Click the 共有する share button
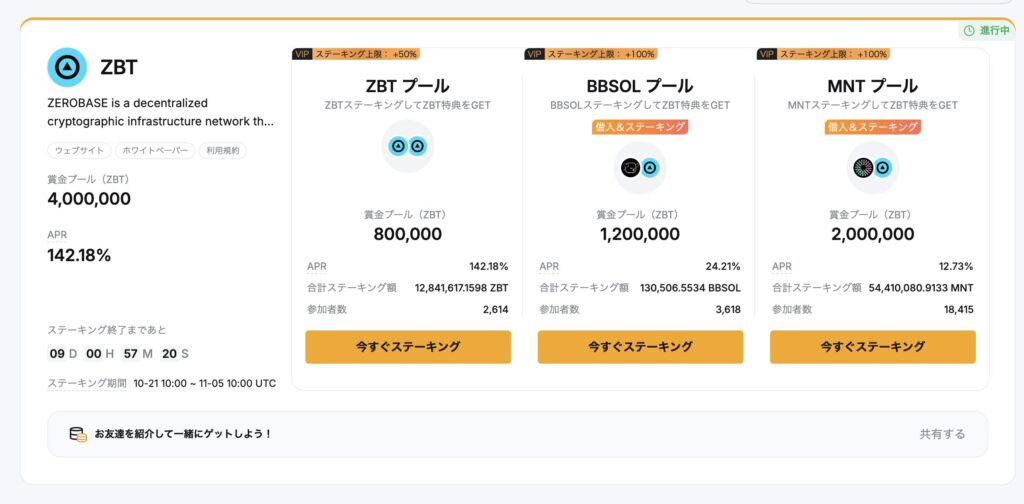 pyautogui.click(x=942, y=434)
